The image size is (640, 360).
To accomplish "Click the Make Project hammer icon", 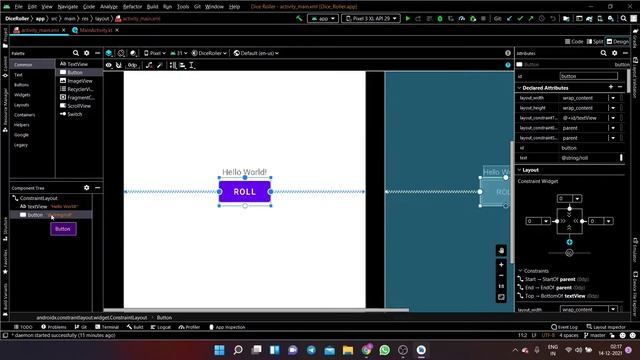I will click(299, 18).
